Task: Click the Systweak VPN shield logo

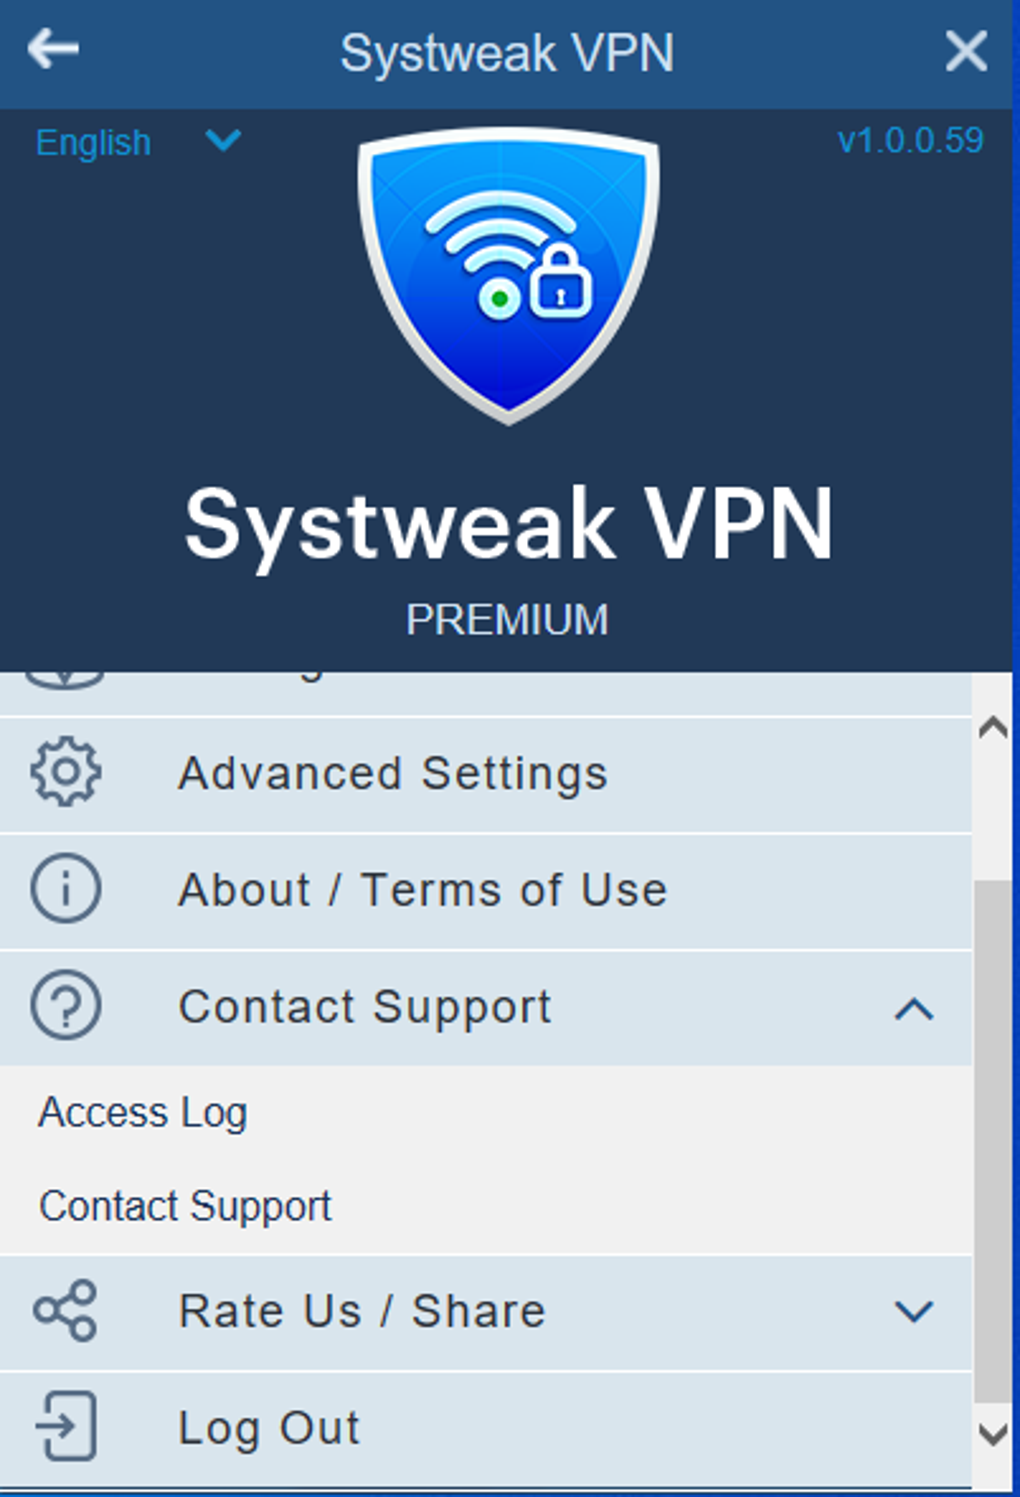Action: (x=508, y=280)
